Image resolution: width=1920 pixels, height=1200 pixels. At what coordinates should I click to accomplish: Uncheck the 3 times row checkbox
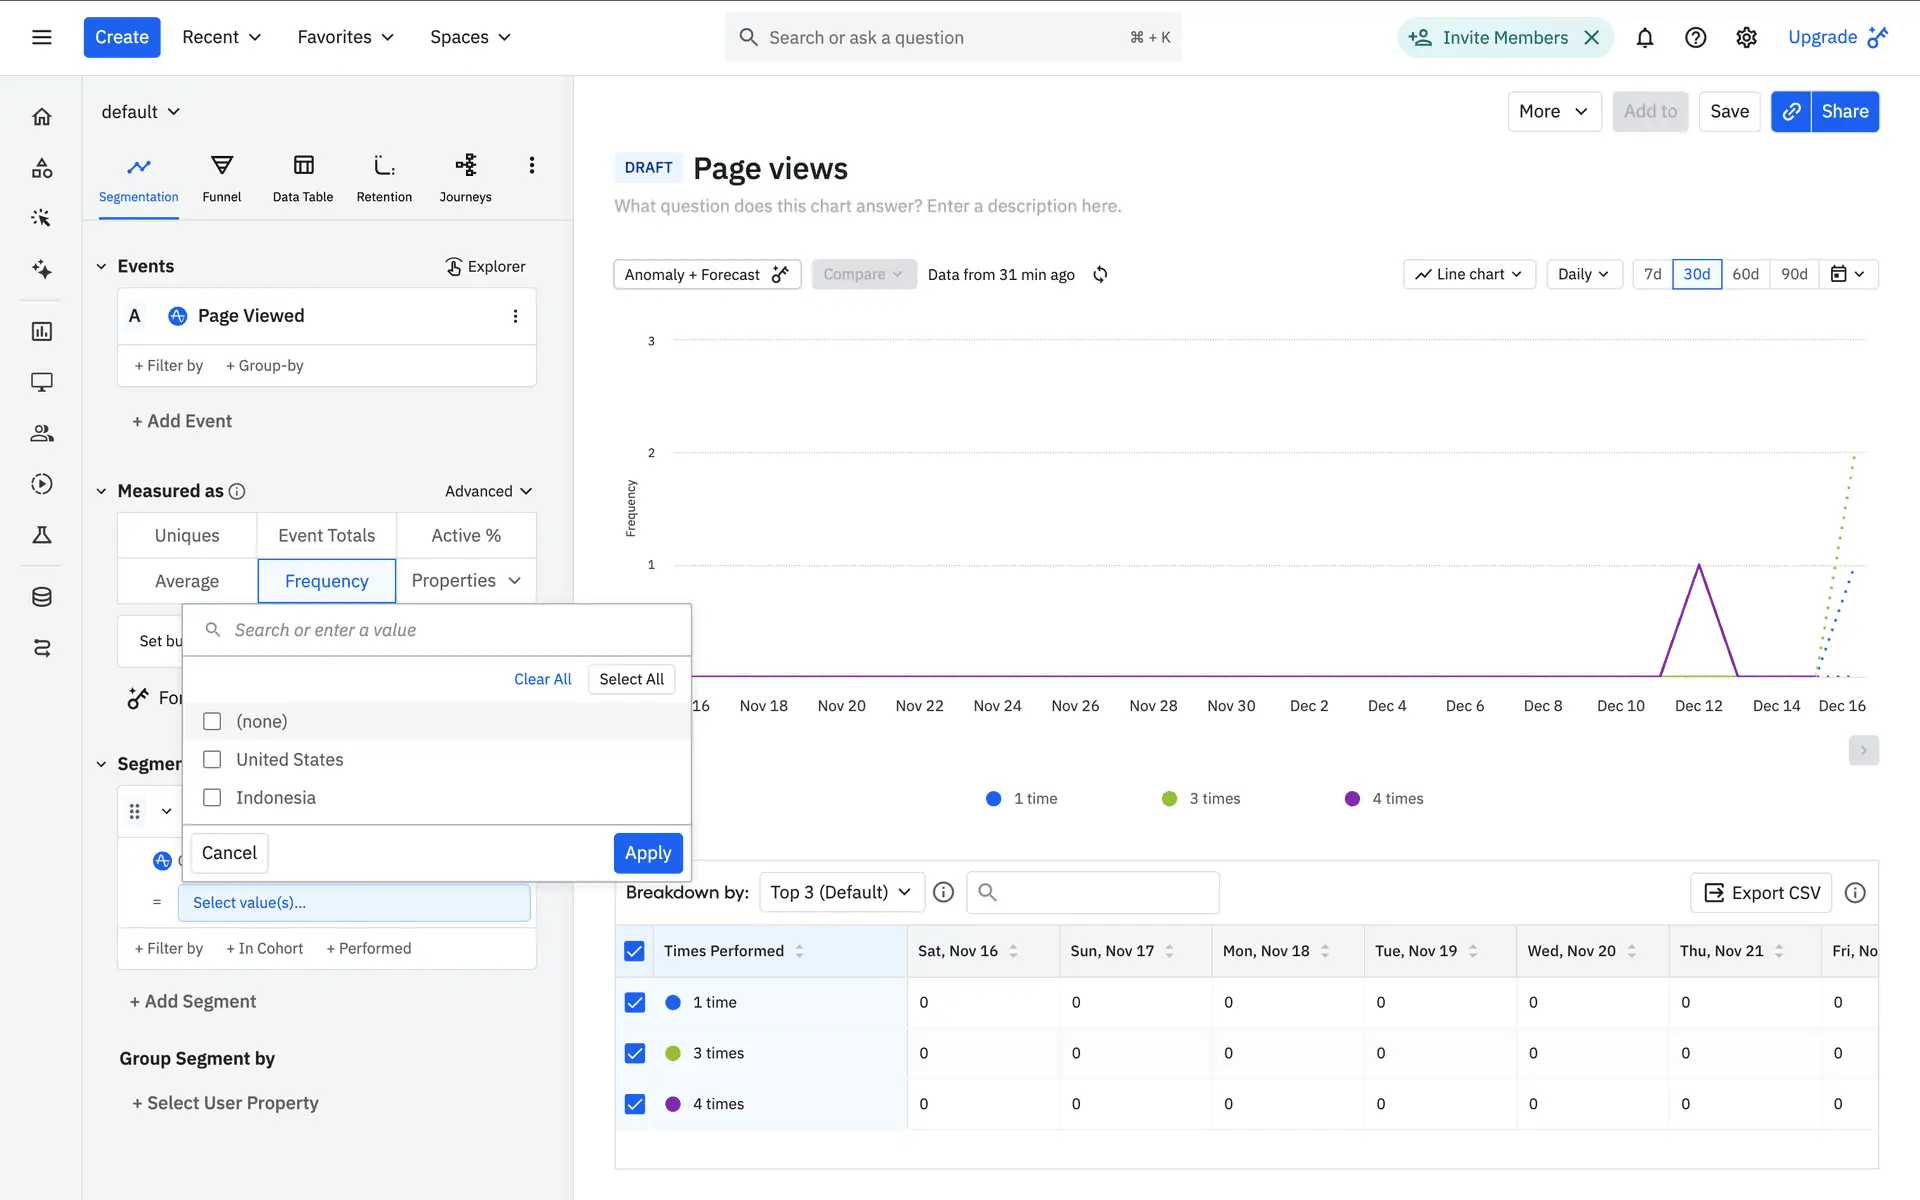[635, 1053]
